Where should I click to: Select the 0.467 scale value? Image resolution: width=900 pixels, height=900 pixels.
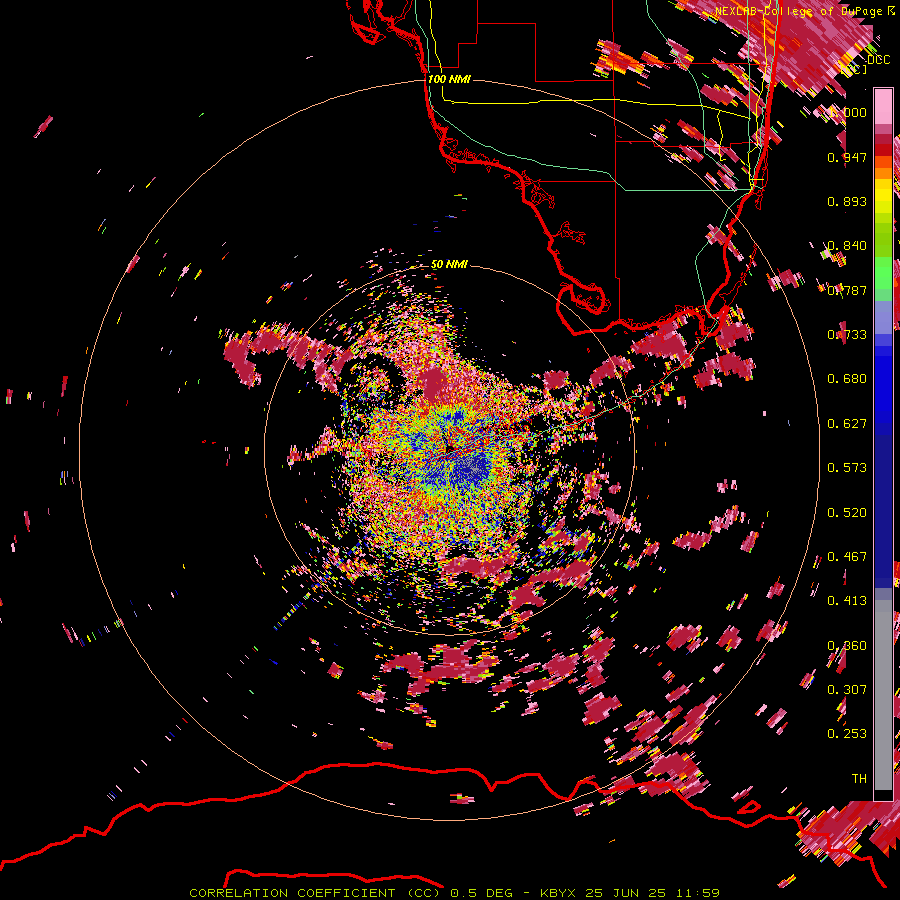(x=847, y=557)
